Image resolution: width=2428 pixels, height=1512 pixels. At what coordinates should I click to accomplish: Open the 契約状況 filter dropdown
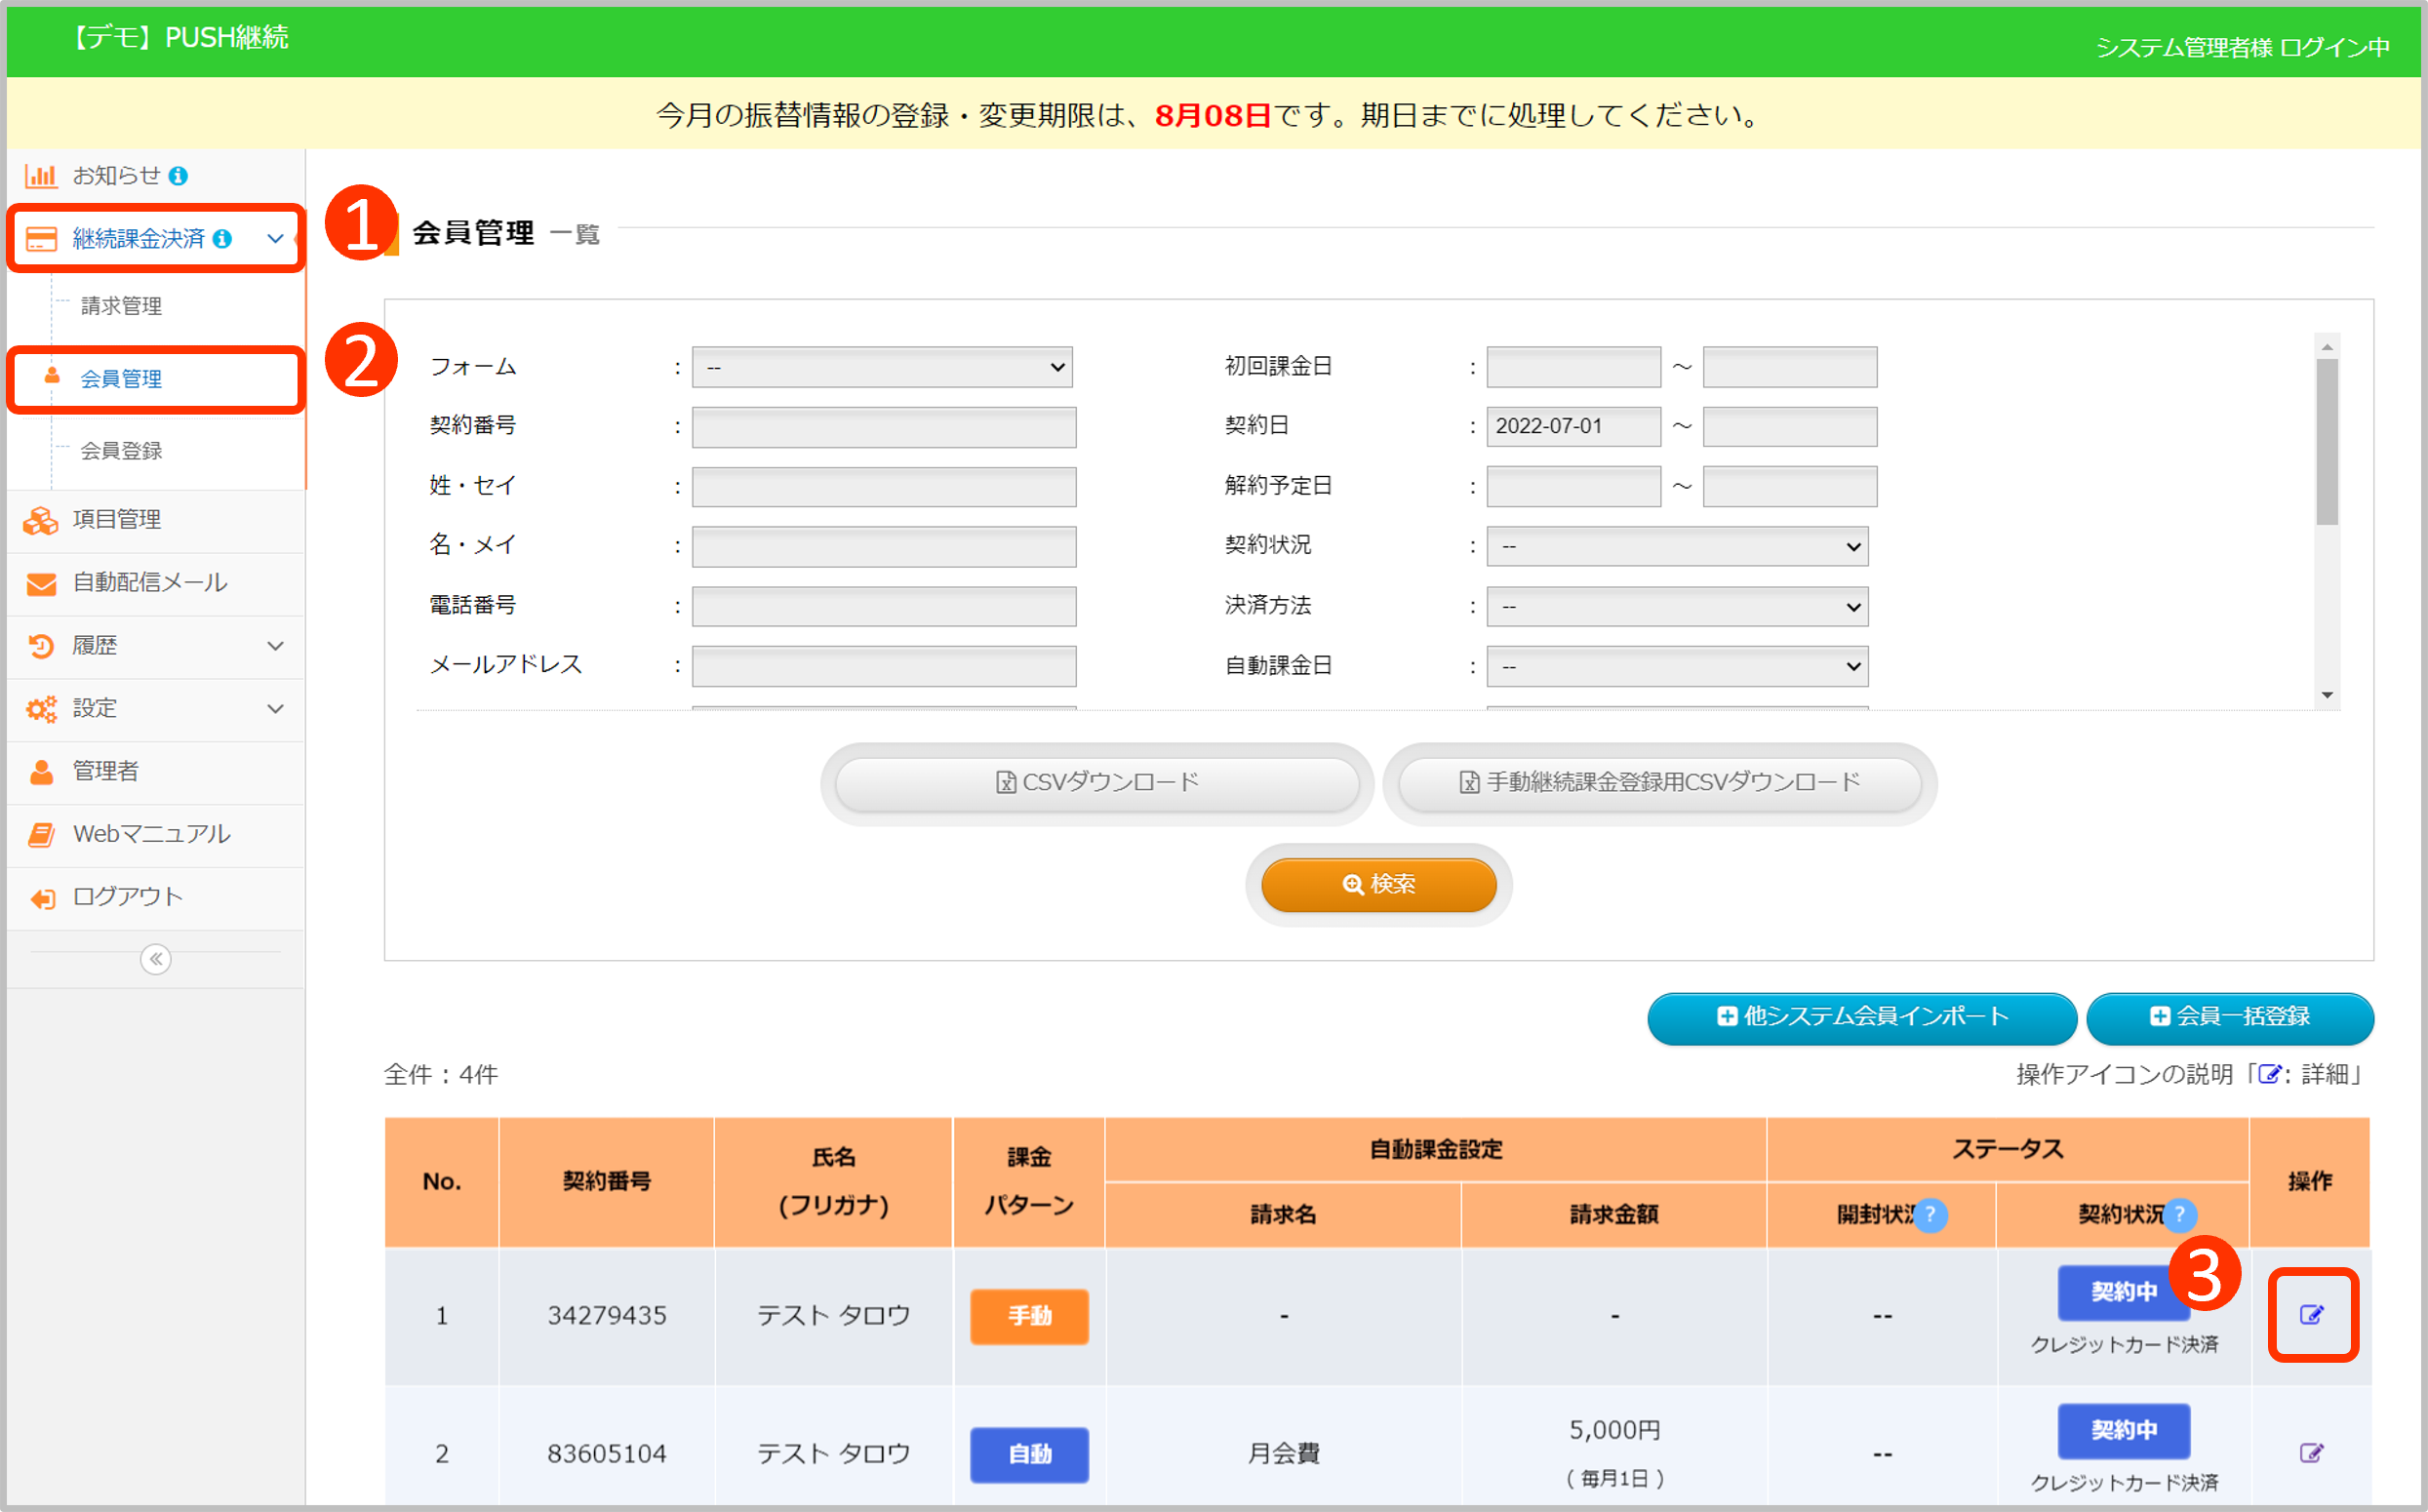pyautogui.click(x=1676, y=546)
